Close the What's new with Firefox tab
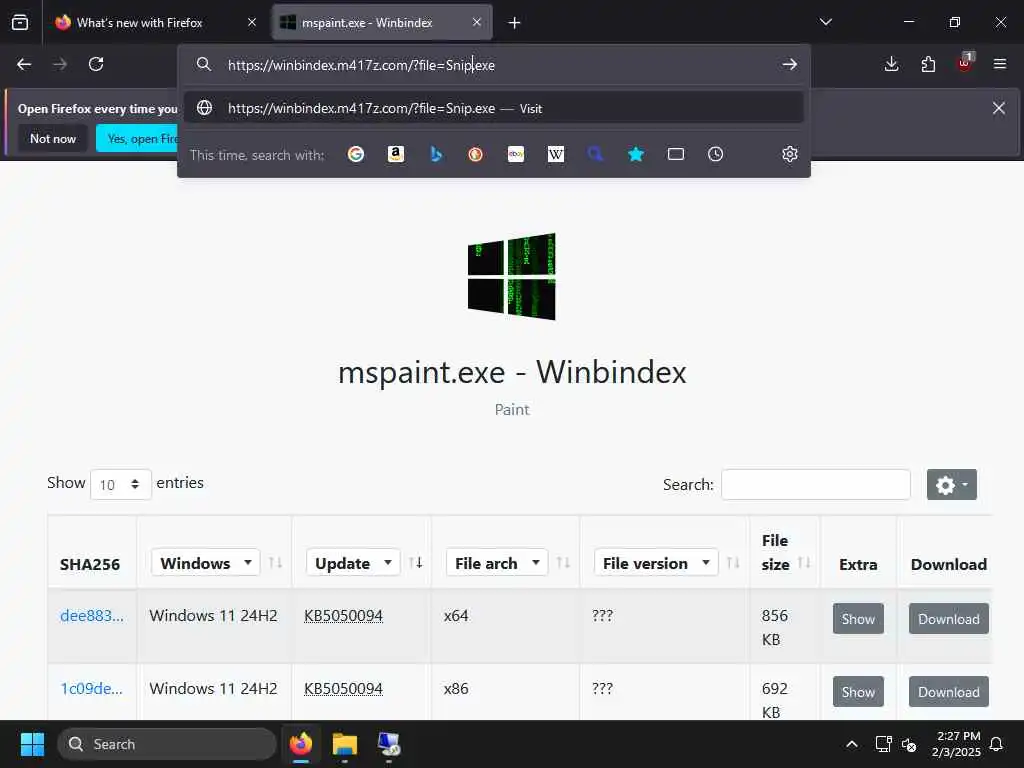The height and width of the screenshot is (768, 1024). click(x=252, y=22)
